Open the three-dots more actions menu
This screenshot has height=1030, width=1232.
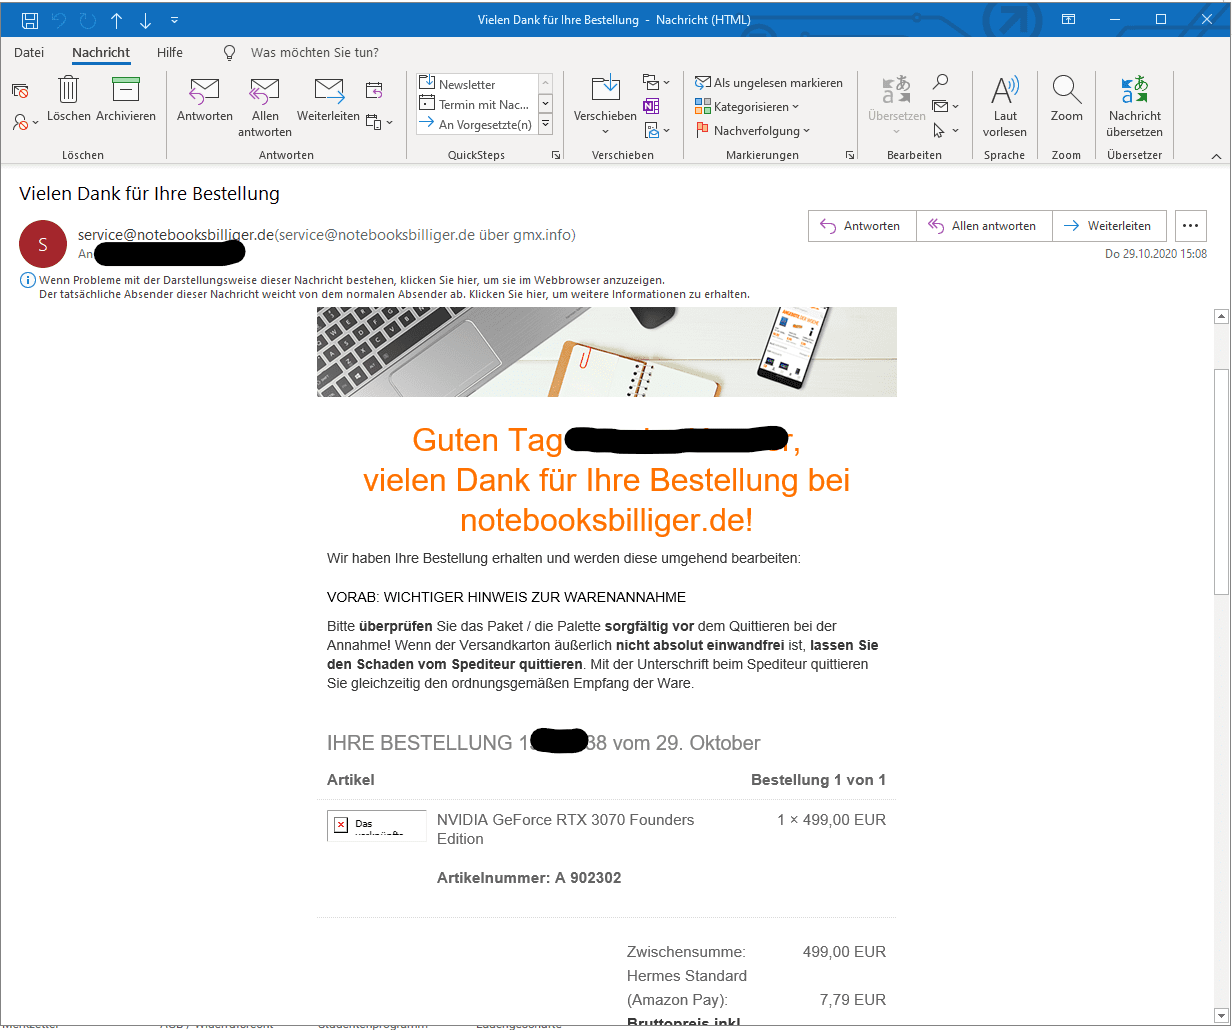point(1191,226)
